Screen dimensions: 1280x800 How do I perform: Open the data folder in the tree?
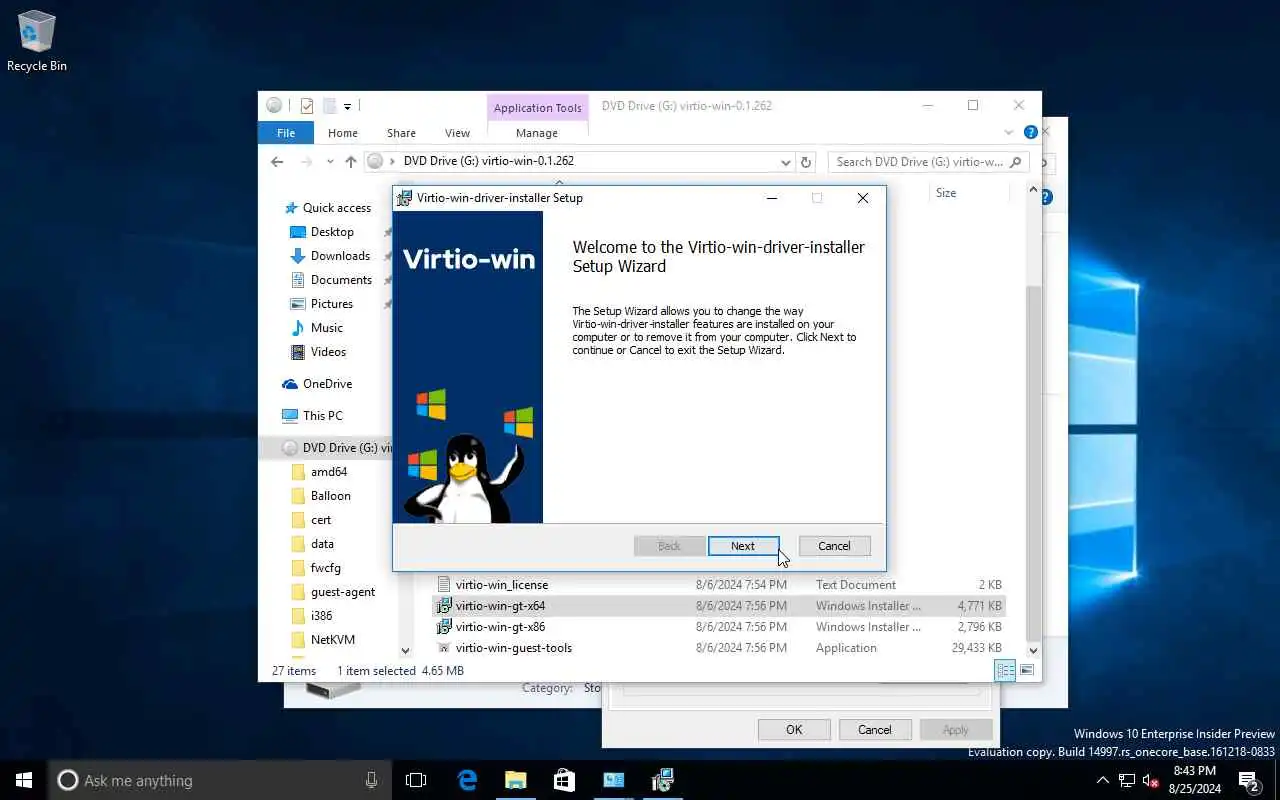pos(322,544)
